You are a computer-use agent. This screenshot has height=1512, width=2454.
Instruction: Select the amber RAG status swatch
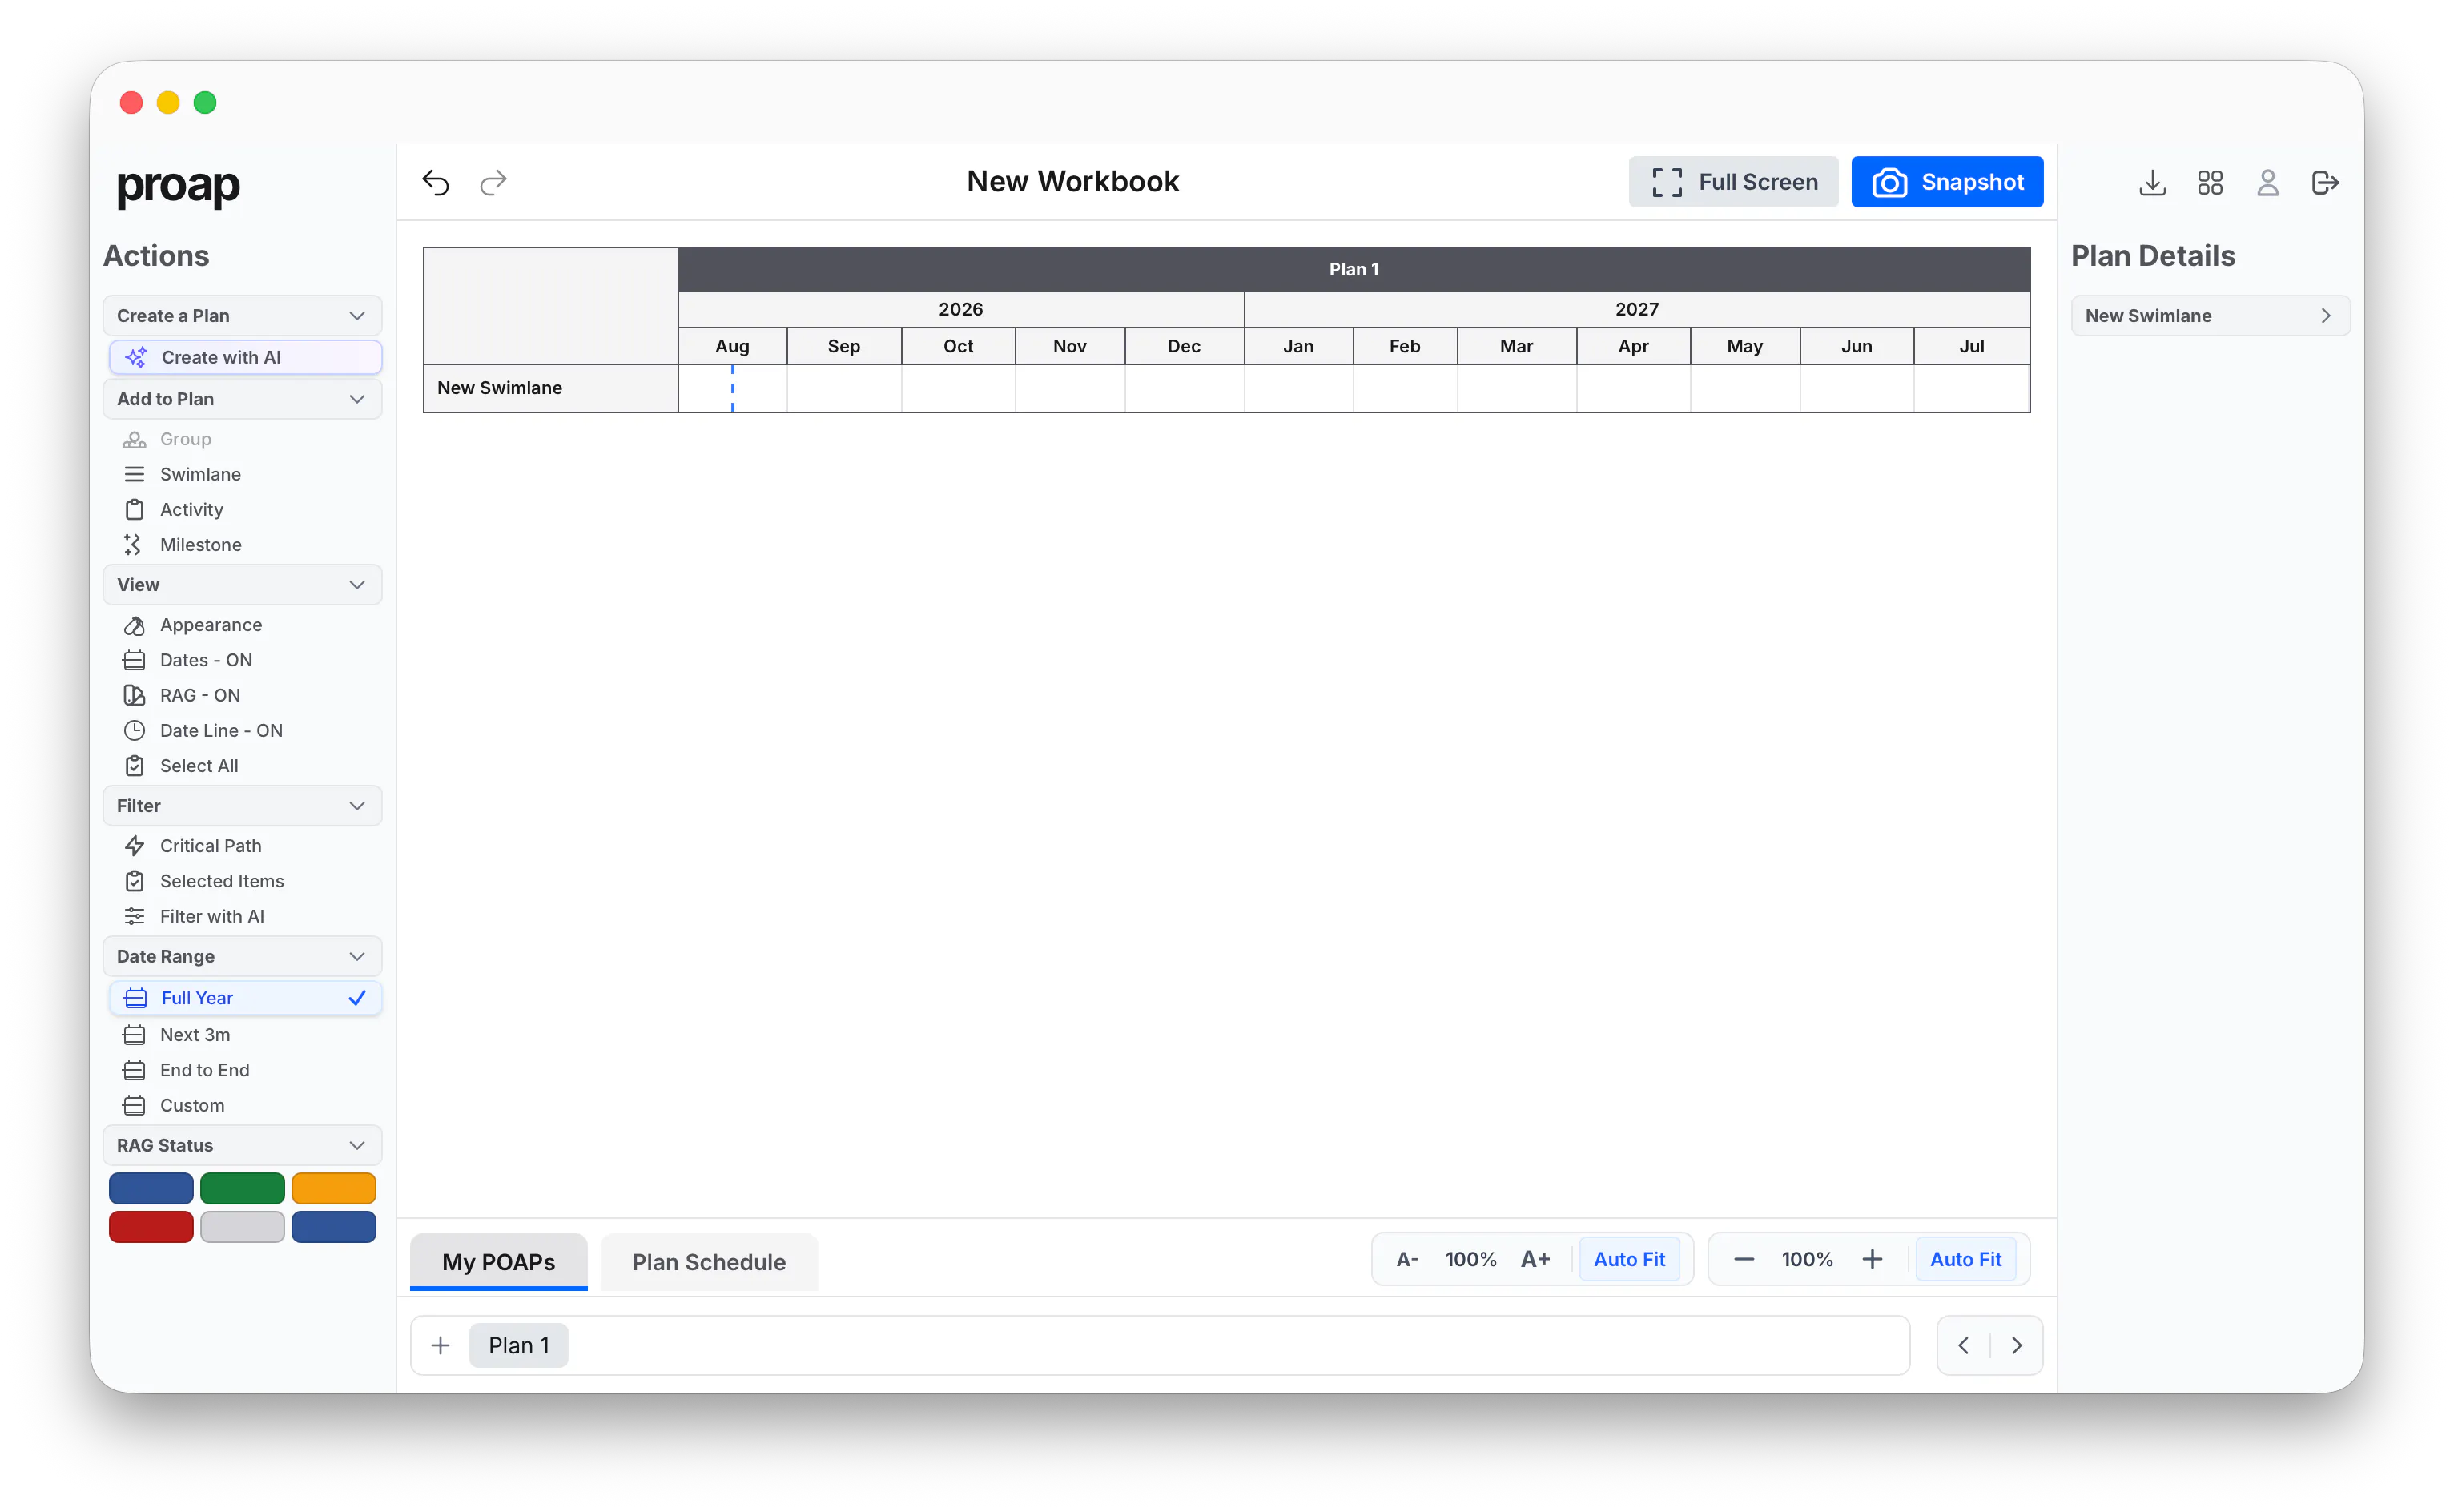[x=334, y=1189]
